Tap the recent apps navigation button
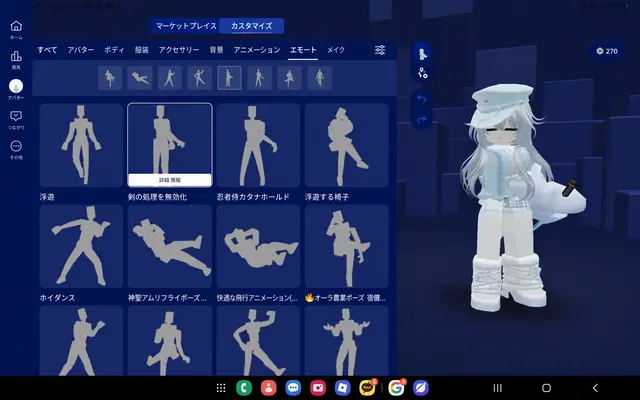 pos(497,388)
